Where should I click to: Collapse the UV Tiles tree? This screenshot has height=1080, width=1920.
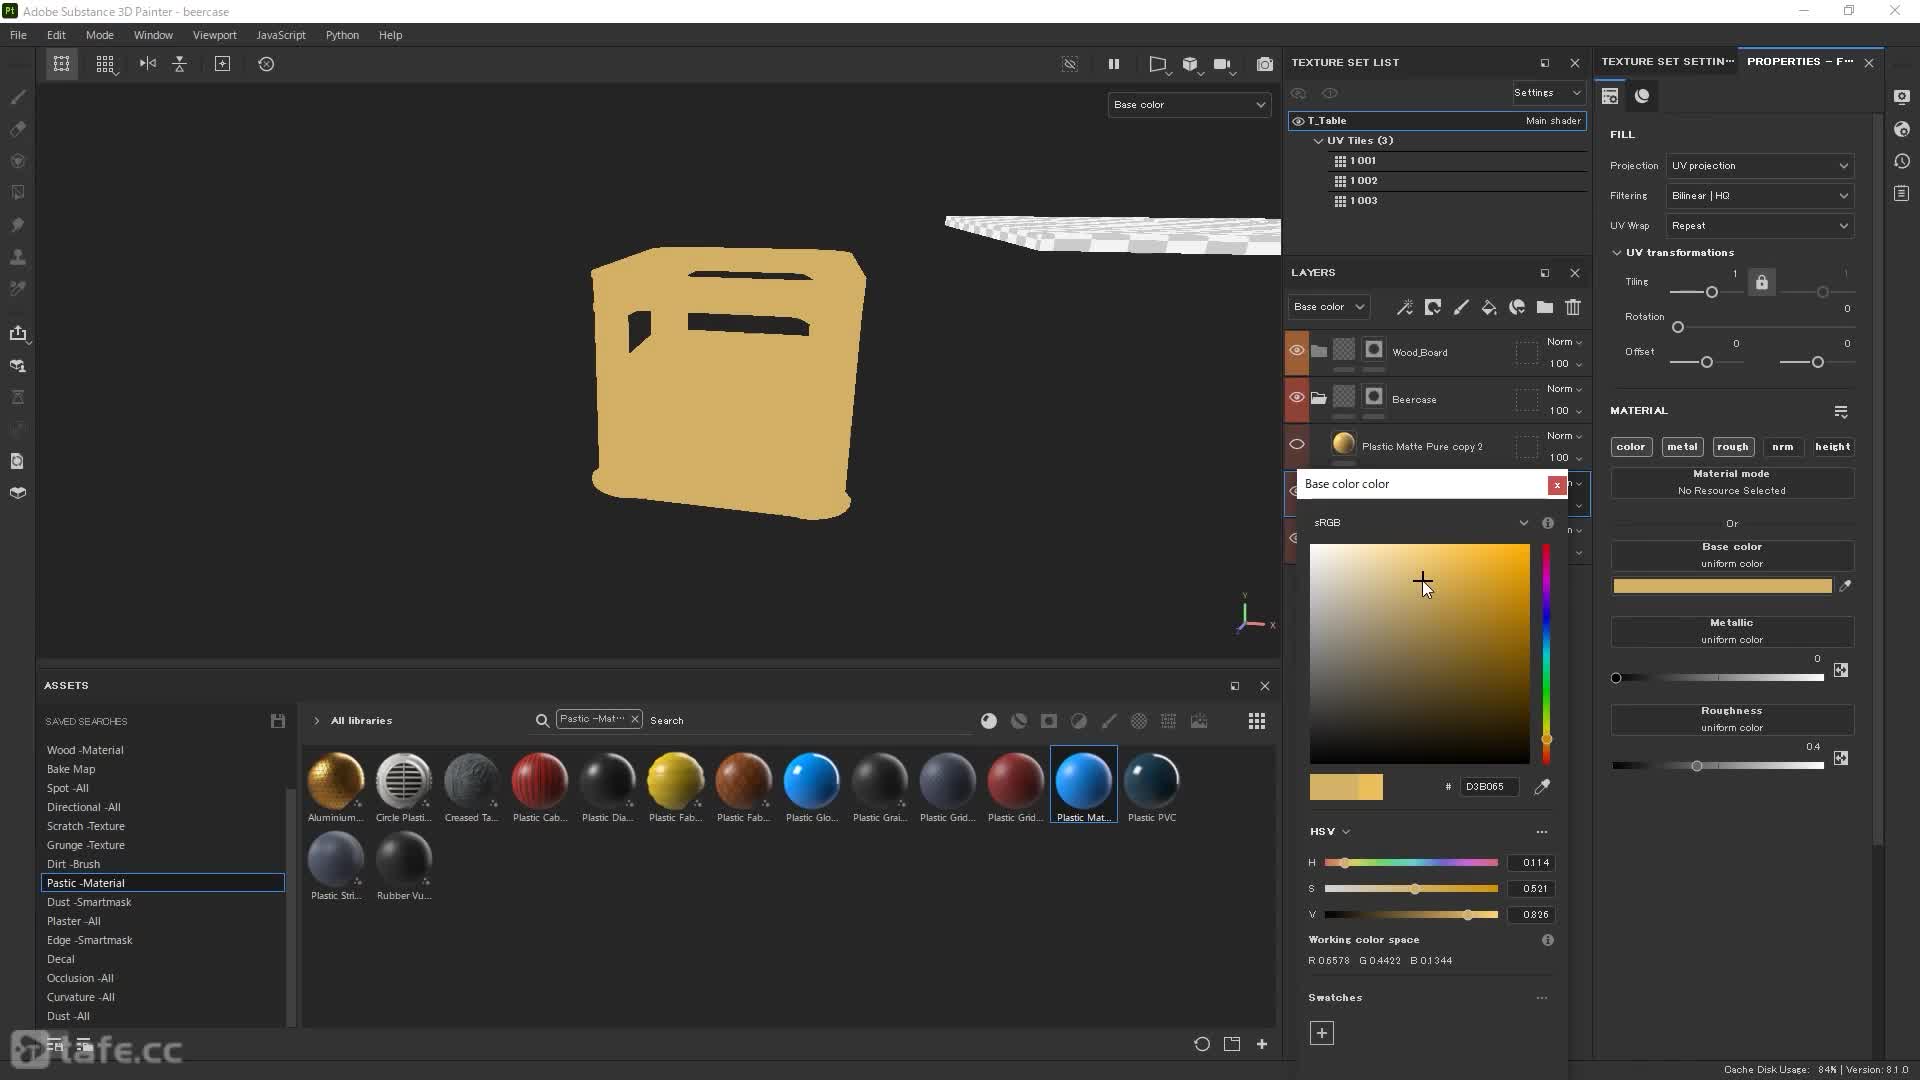(x=1318, y=141)
